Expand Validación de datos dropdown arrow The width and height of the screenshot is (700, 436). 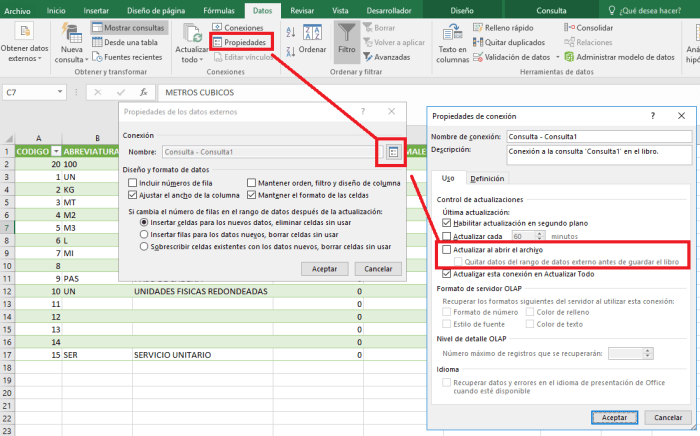558,57
